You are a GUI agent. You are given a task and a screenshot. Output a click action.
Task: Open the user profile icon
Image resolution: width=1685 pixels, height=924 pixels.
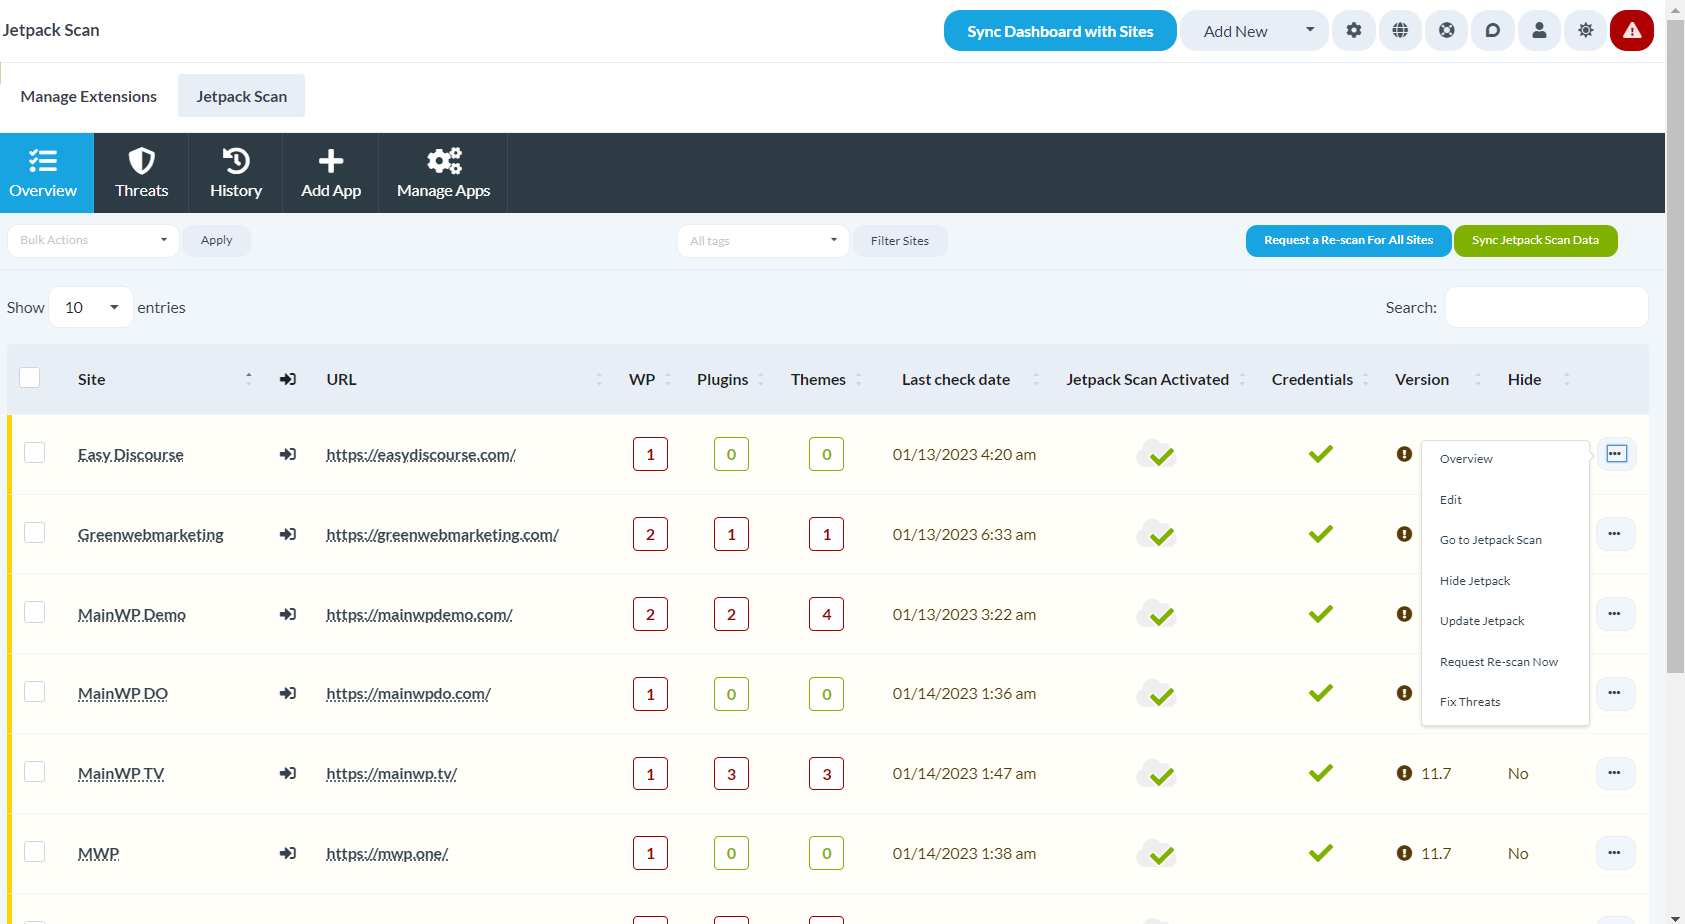(x=1540, y=31)
